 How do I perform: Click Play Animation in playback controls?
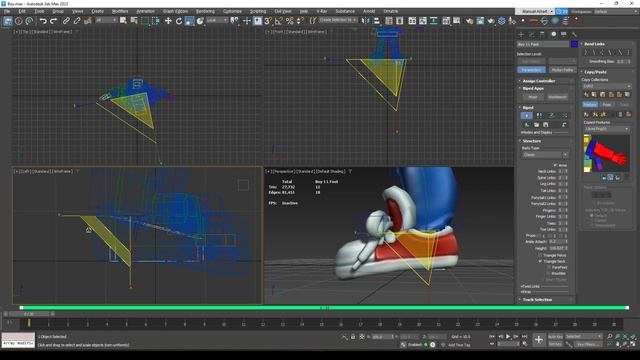(508, 336)
